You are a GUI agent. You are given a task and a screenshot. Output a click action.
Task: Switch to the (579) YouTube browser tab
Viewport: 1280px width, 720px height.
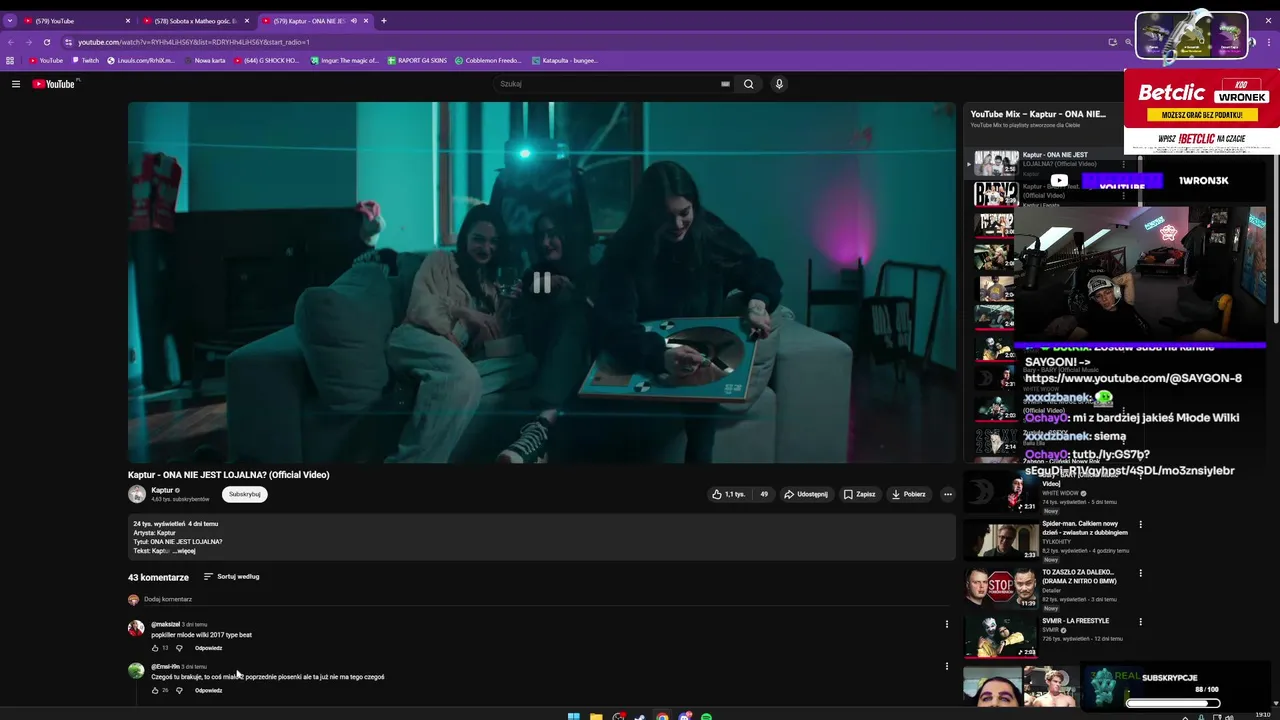[x=77, y=20]
